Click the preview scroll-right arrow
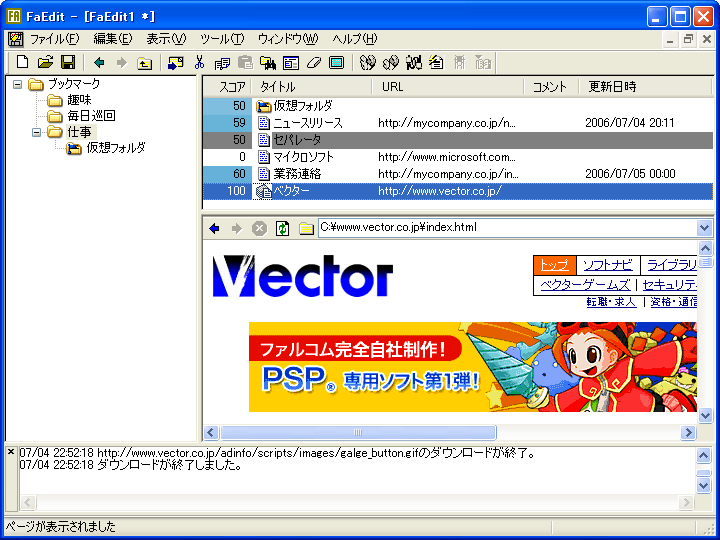Viewport: 720px width, 540px height. 688,433
